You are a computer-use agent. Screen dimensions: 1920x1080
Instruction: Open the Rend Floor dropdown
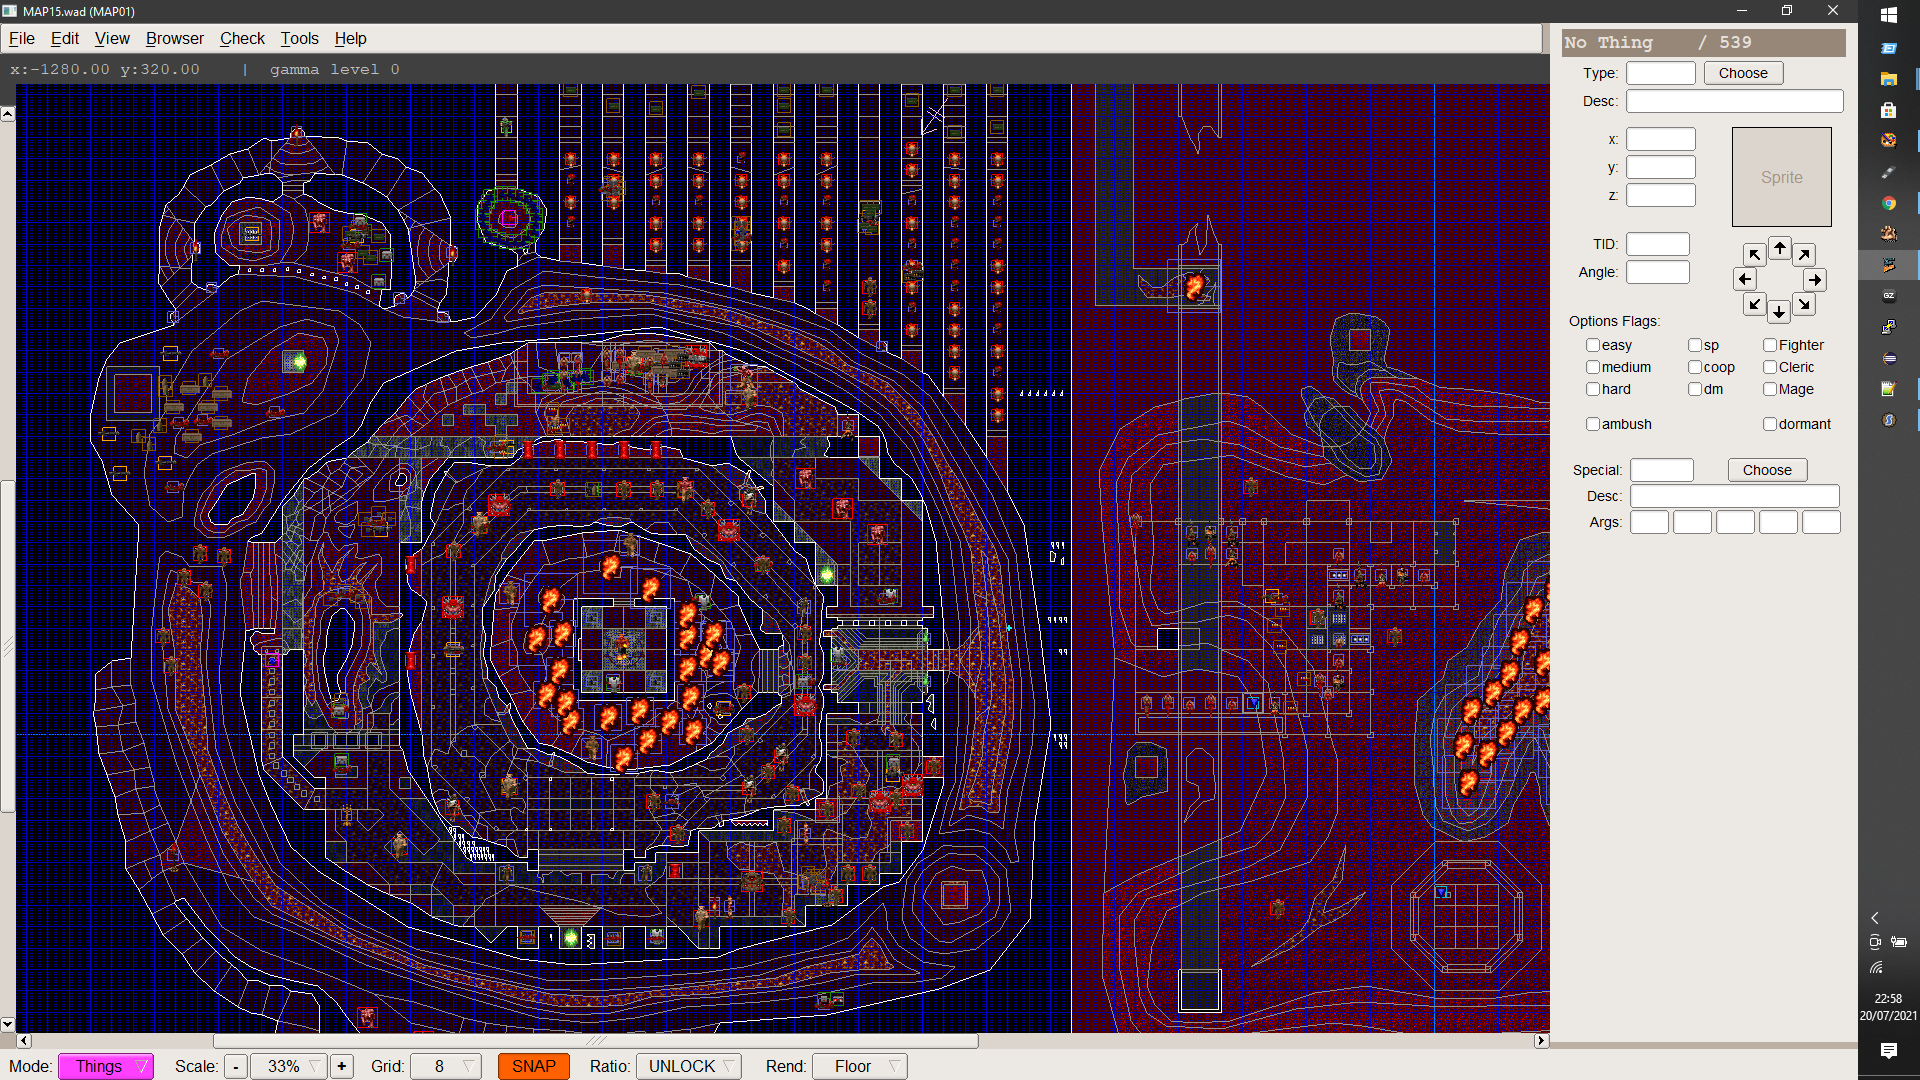pyautogui.click(x=860, y=1066)
